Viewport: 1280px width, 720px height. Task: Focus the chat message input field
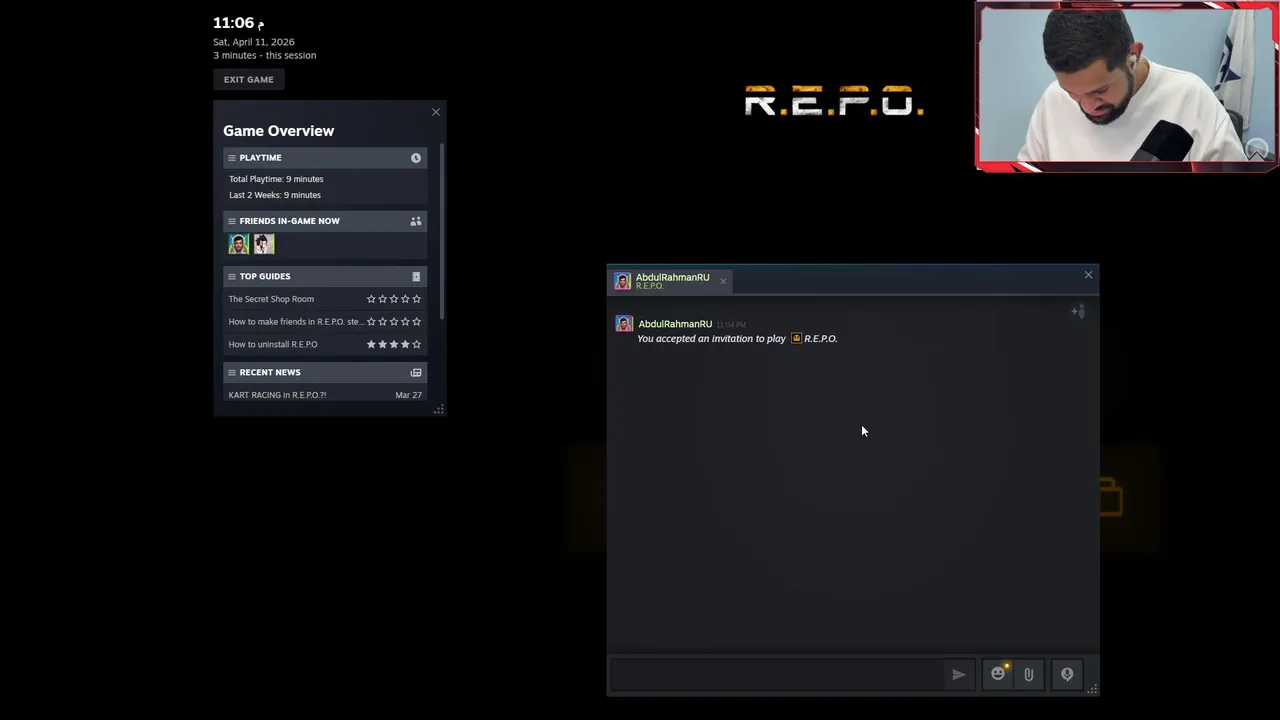coord(776,675)
